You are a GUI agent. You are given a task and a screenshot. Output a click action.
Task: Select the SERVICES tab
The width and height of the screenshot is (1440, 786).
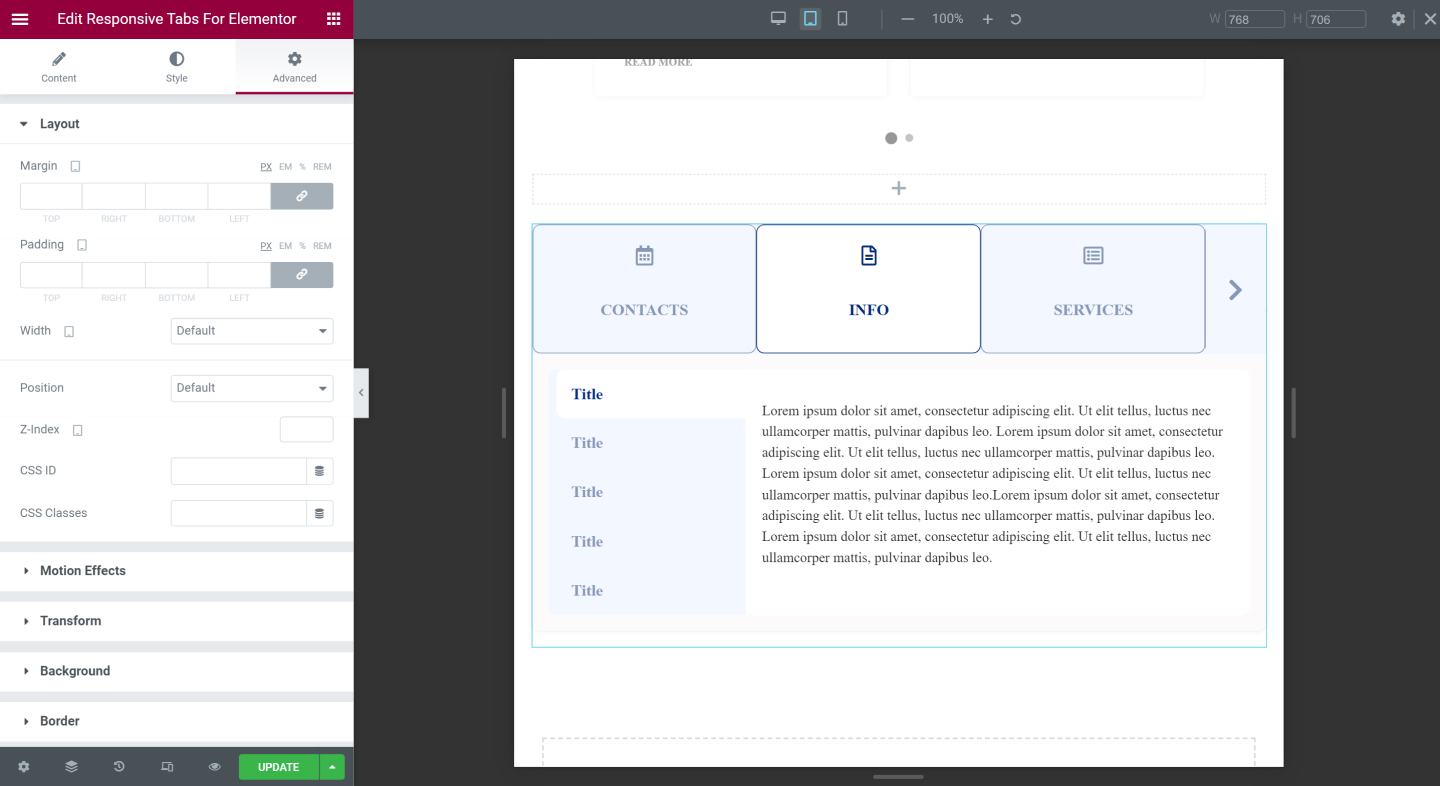pyautogui.click(x=1093, y=289)
